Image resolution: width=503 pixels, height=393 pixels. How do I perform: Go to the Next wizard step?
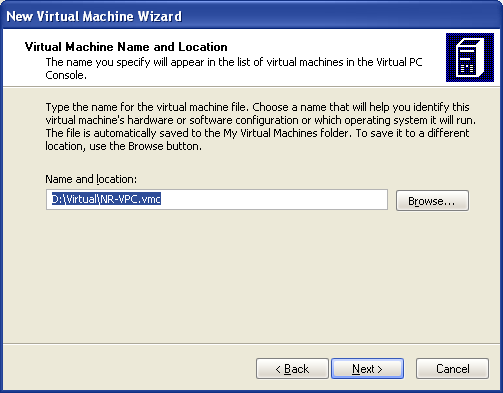(367, 369)
